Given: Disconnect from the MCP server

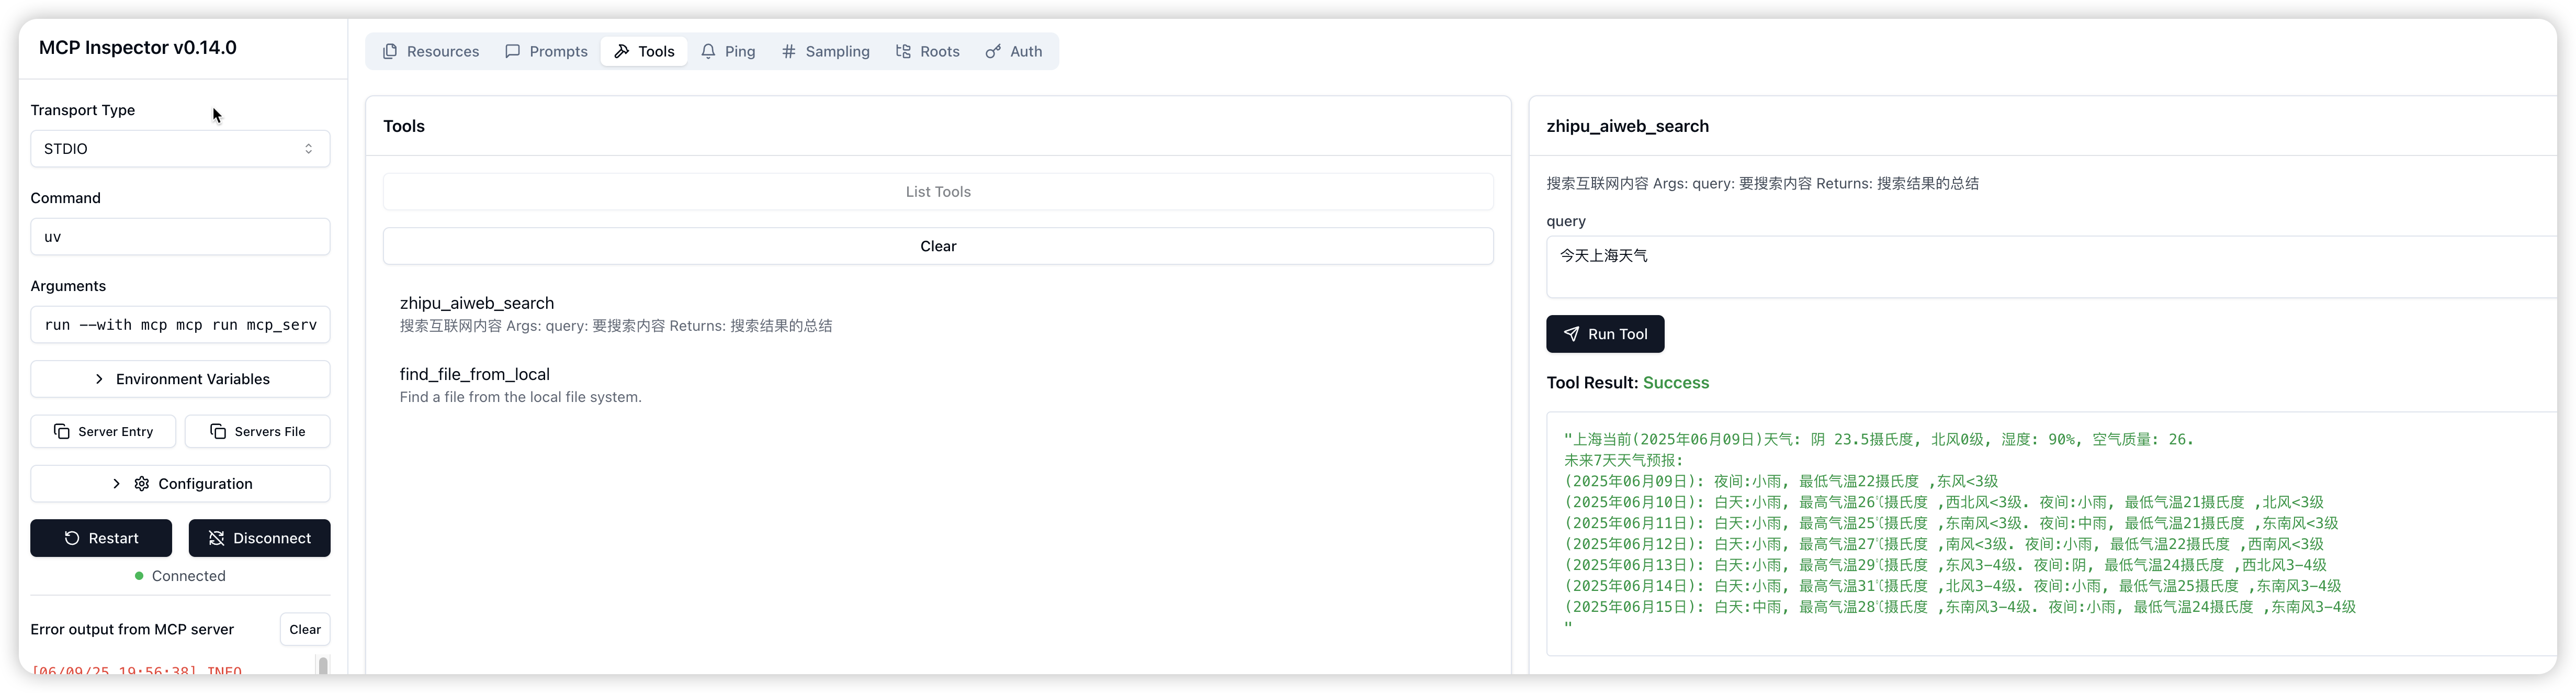Looking at the screenshot, I should [259, 538].
